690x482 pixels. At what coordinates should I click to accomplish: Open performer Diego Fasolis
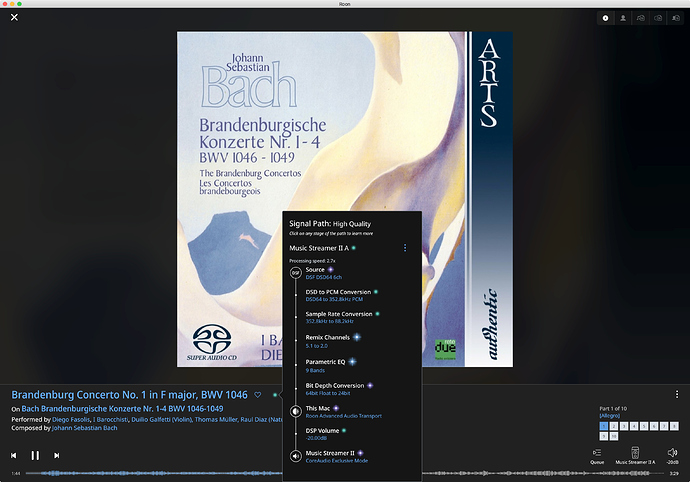[x=71, y=419]
